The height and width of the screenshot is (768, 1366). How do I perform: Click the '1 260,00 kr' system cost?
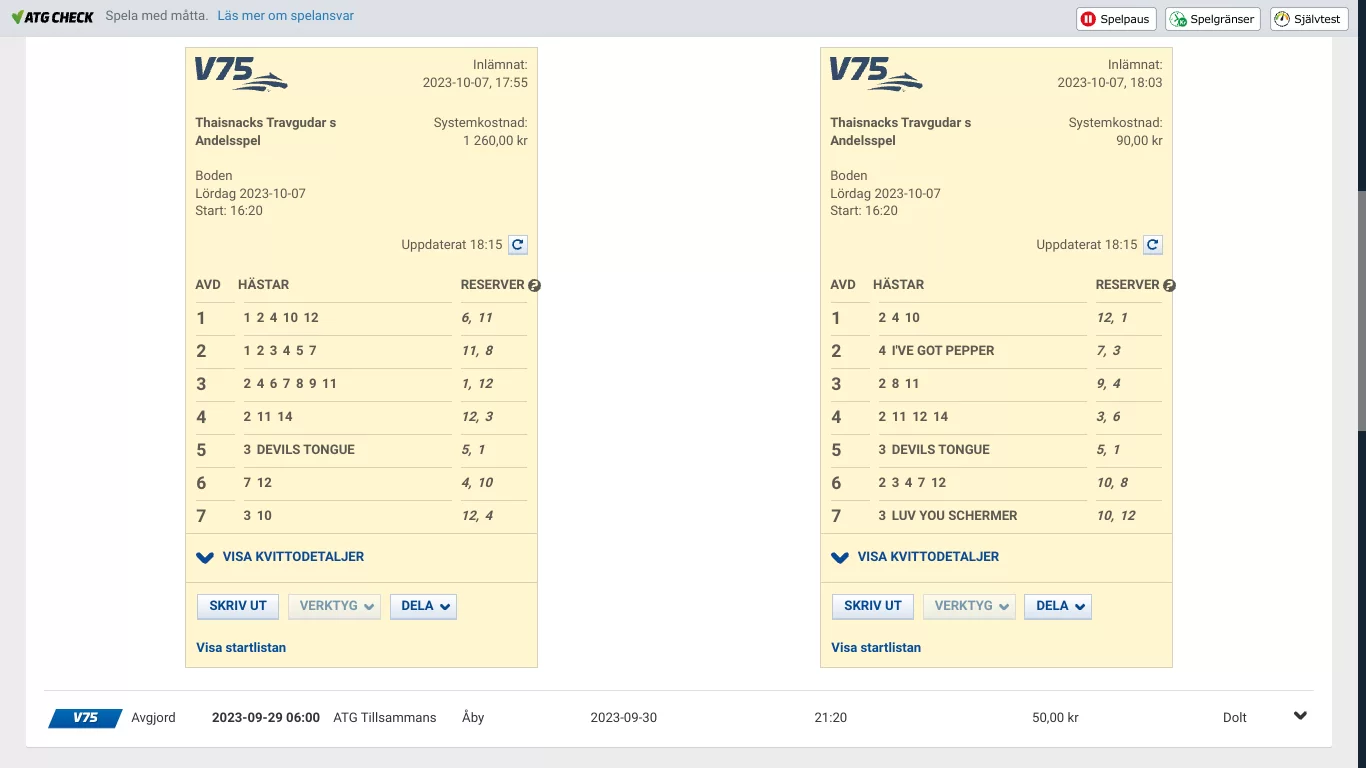coord(495,141)
